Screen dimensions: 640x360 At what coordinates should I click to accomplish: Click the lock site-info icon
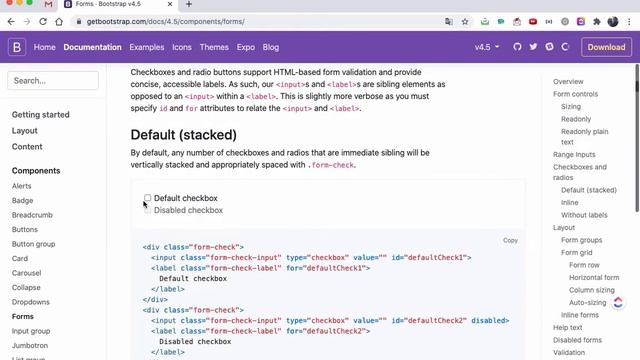pos(79,22)
